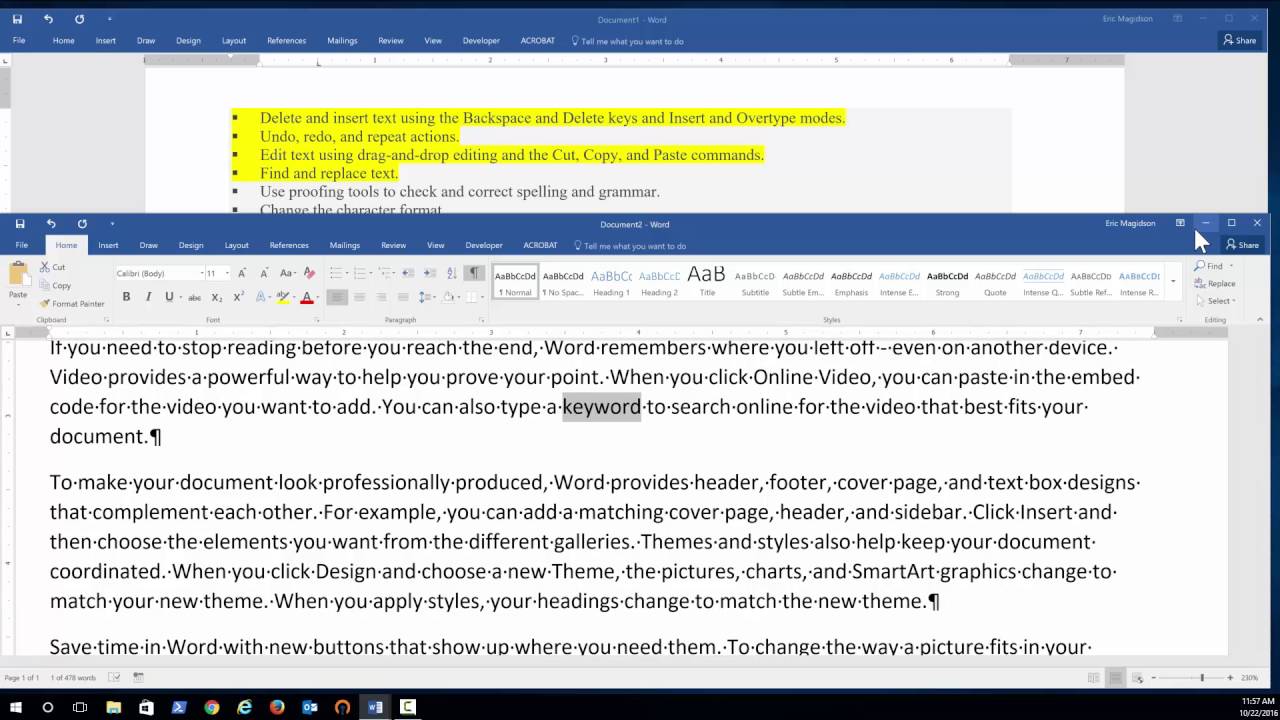
Task: Decrease font size with the shrink font icon
Action: pos(265,273)
